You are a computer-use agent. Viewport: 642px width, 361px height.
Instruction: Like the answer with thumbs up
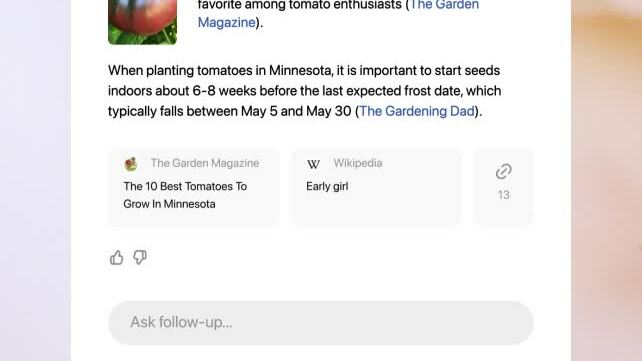coord(117,257)
